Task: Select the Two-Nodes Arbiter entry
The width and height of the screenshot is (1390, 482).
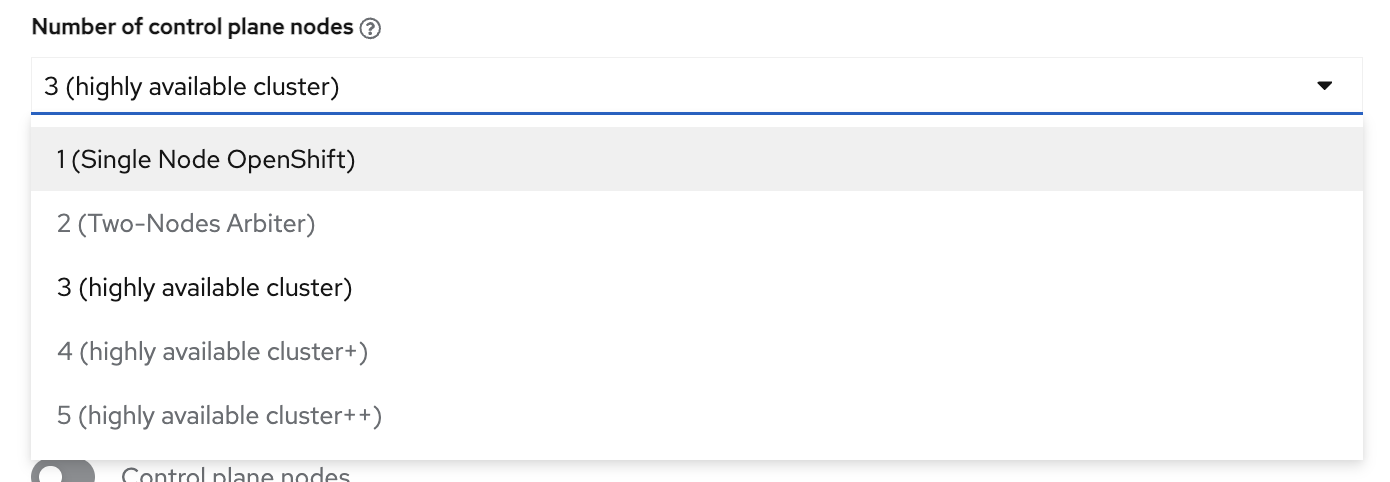Action: (186, 223)
